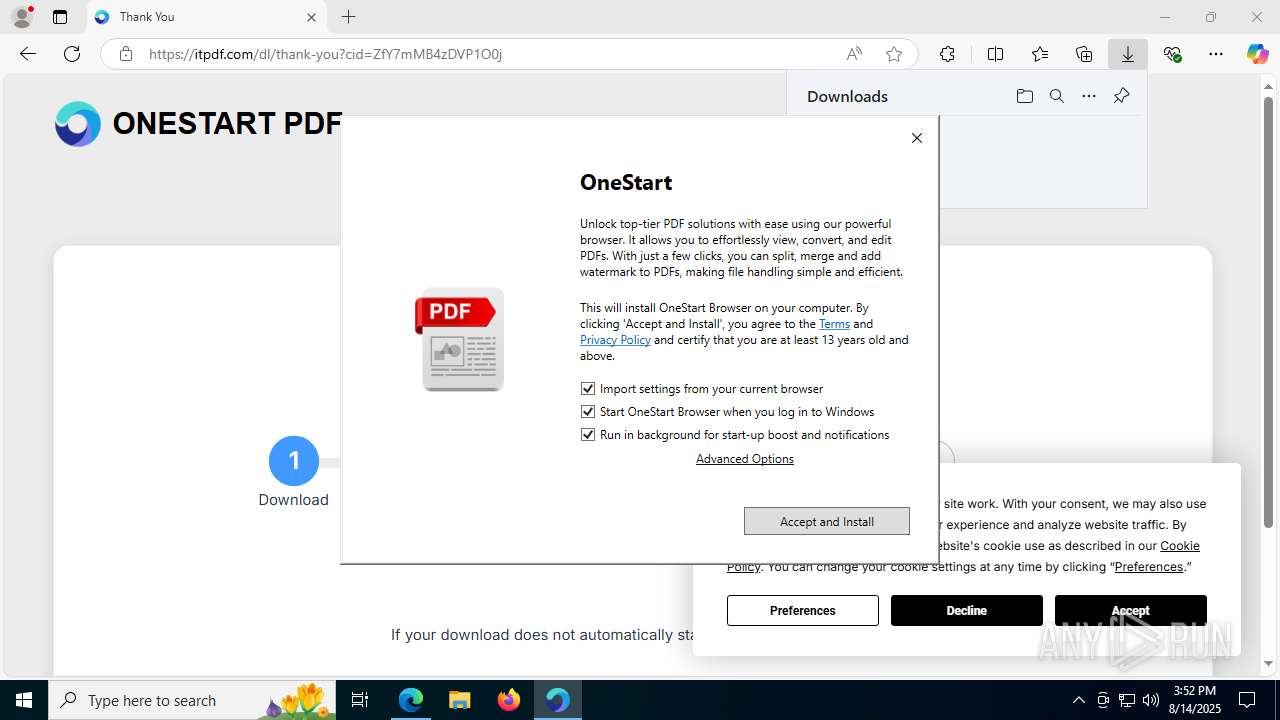Open Task View on the taskbar
Image resolution: width=1280 pixels, height=720 pixels.
[x=360, y=700]
